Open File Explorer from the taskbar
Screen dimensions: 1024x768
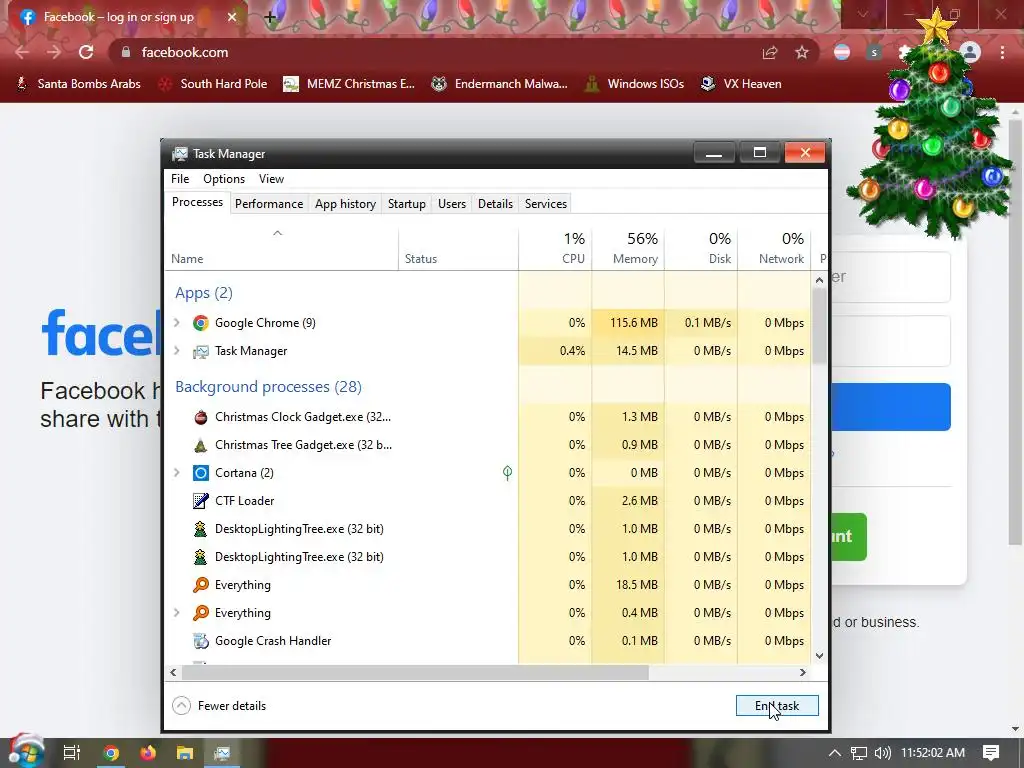185,753
